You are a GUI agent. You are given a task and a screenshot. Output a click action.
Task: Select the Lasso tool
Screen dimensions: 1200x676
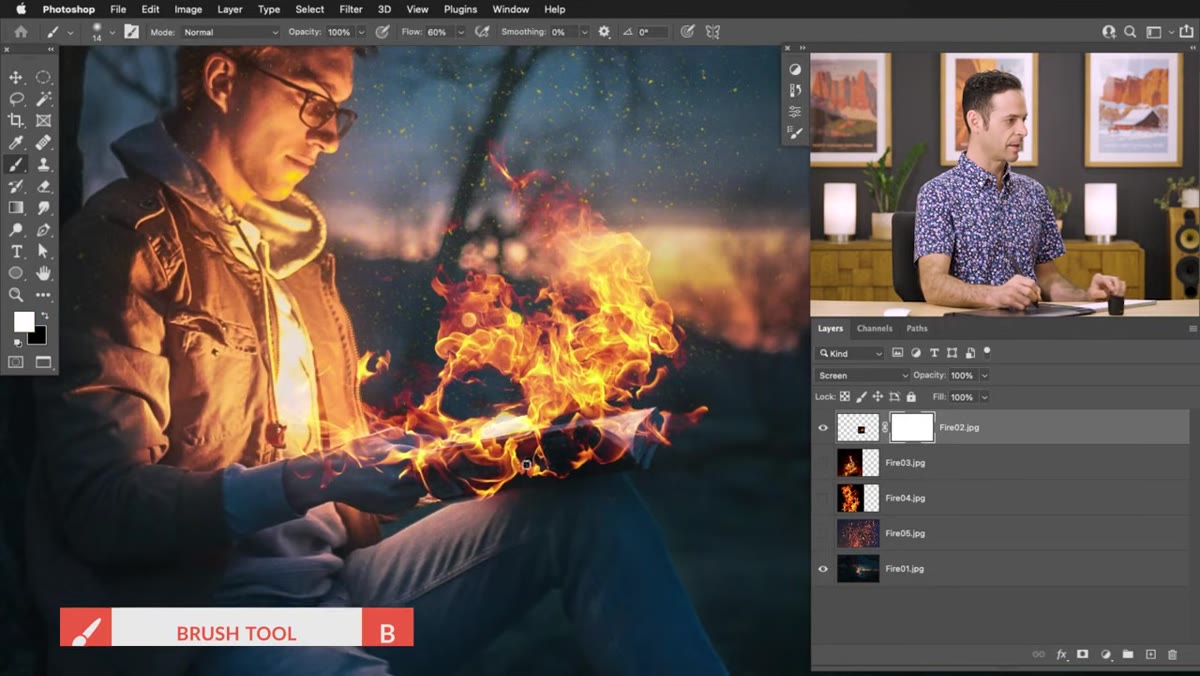(16, 99)
